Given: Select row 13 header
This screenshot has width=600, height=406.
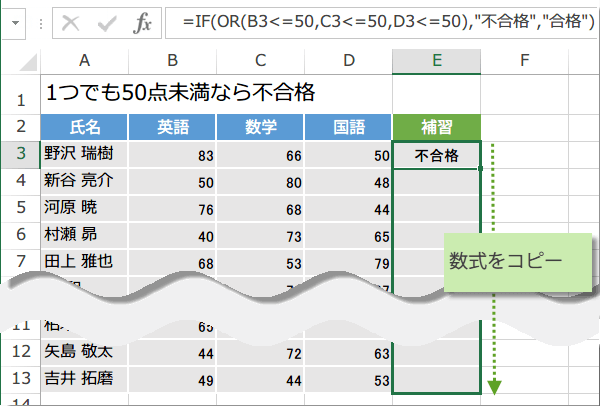Looking at the screenshot, I should [21, 379].
